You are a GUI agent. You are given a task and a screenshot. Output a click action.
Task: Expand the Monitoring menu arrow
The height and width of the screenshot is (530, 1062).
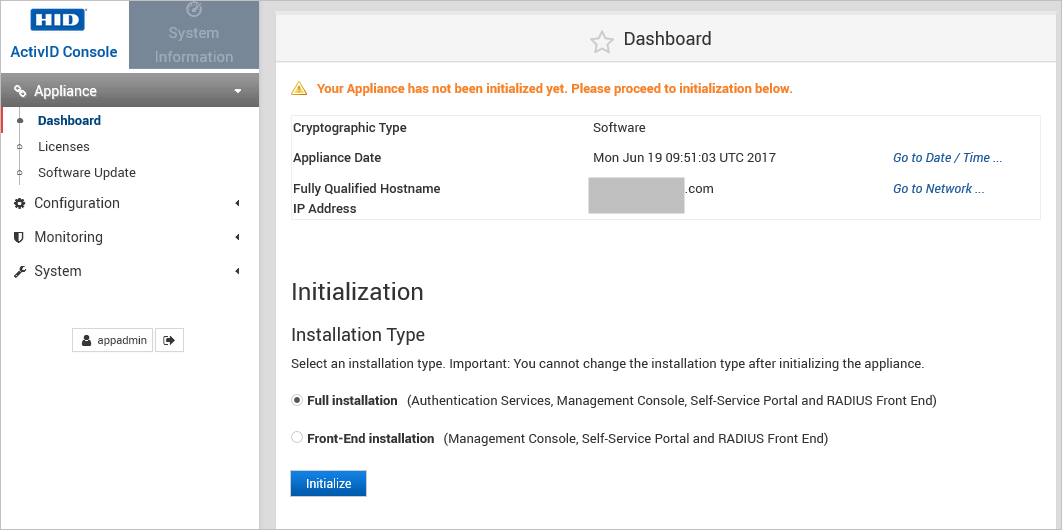(x=238, y=237)
